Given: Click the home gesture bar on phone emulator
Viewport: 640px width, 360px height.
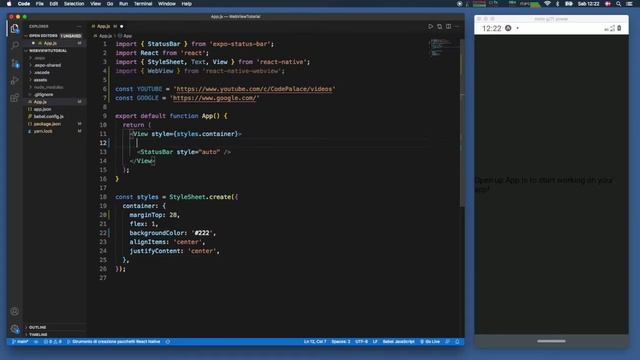Looking at the screenshot, I should tap(551, 341).
